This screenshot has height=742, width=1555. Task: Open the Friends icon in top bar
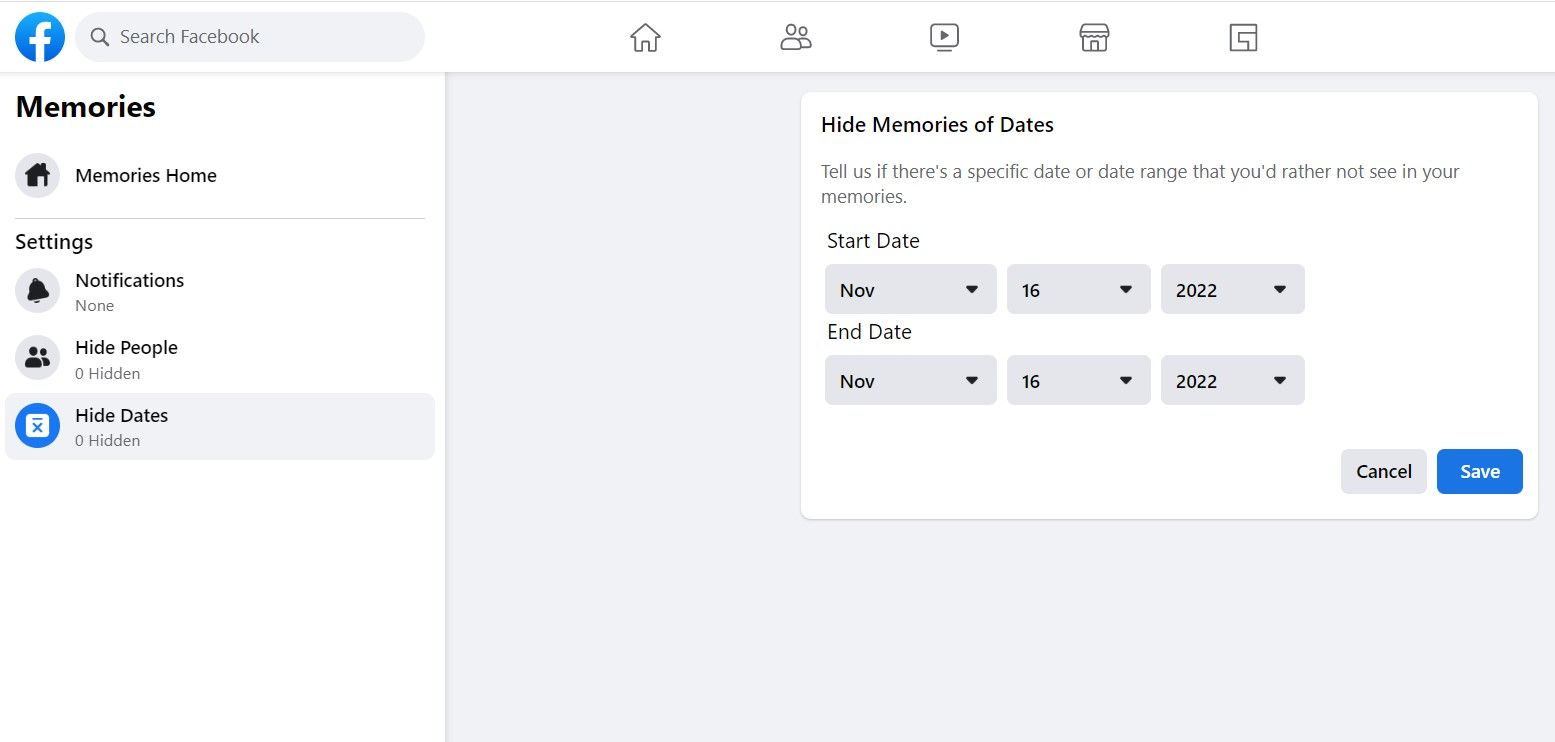click(795, 37)
